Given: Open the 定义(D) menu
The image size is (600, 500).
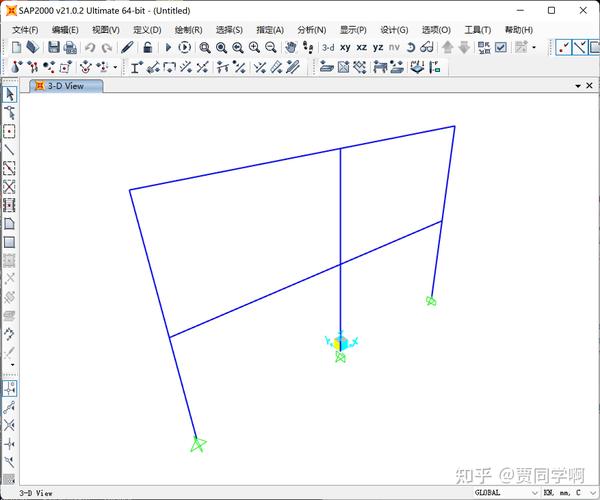Looking at the screenshot, I should [147, 30].
